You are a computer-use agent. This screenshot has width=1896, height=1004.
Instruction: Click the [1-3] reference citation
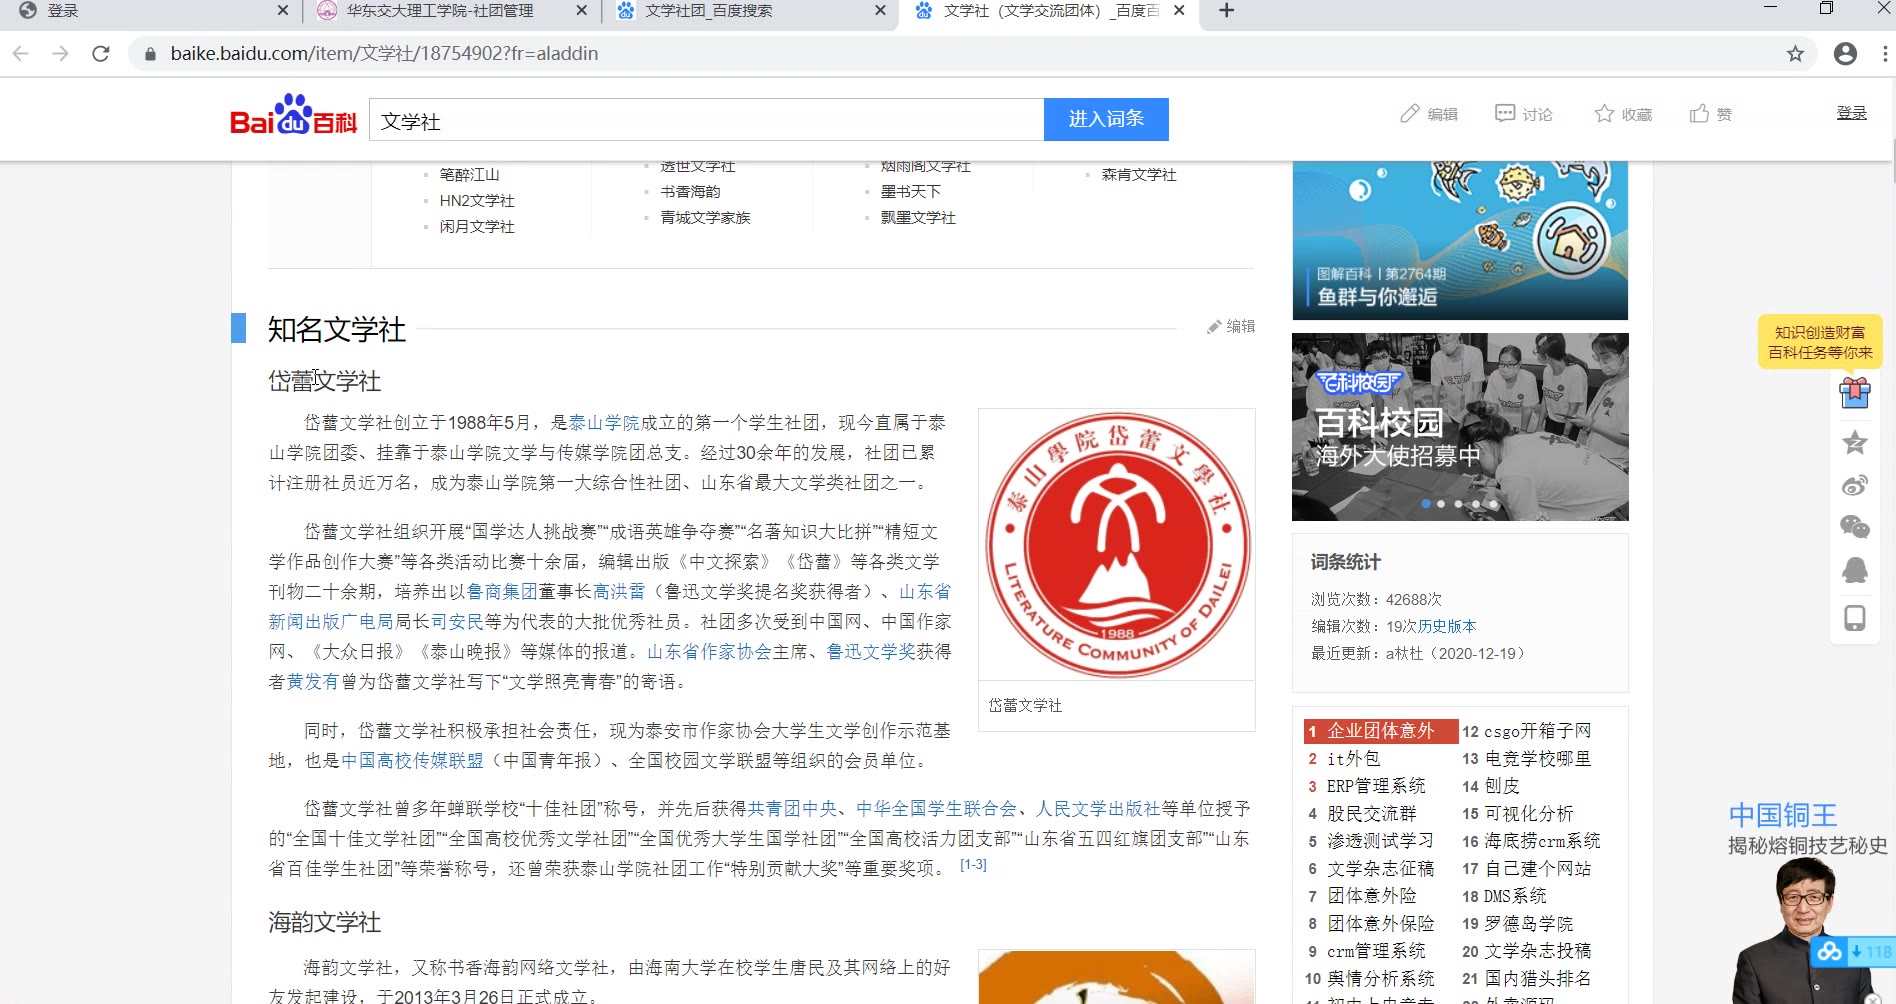pos(973,865)
